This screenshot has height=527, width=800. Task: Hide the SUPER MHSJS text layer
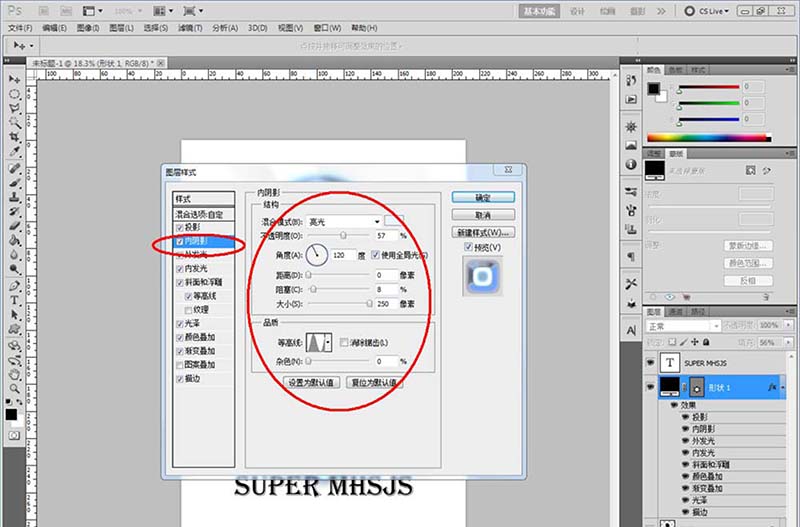pyautogui.click(x=651, y=363)
